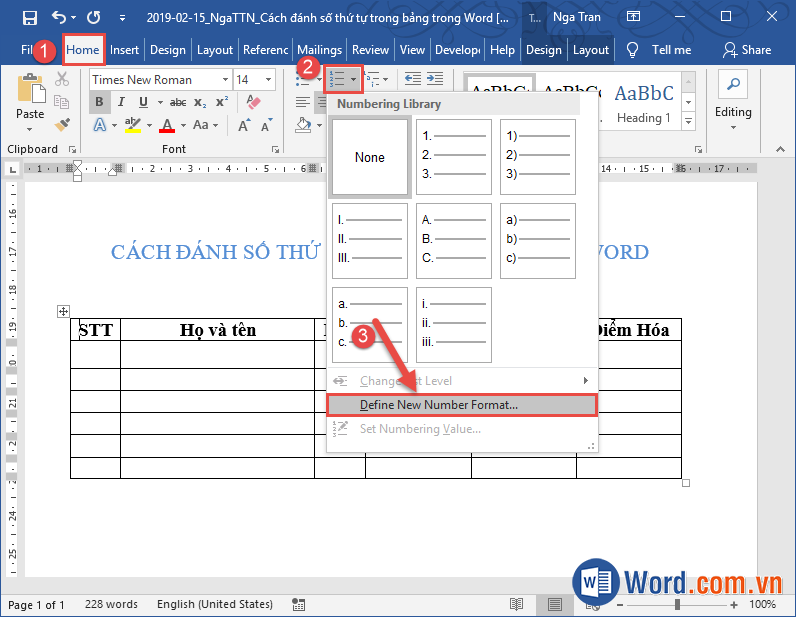This screenshot has width=796, height=617.
Task: Select the None numbering option
Action: [x=370, y=157]
